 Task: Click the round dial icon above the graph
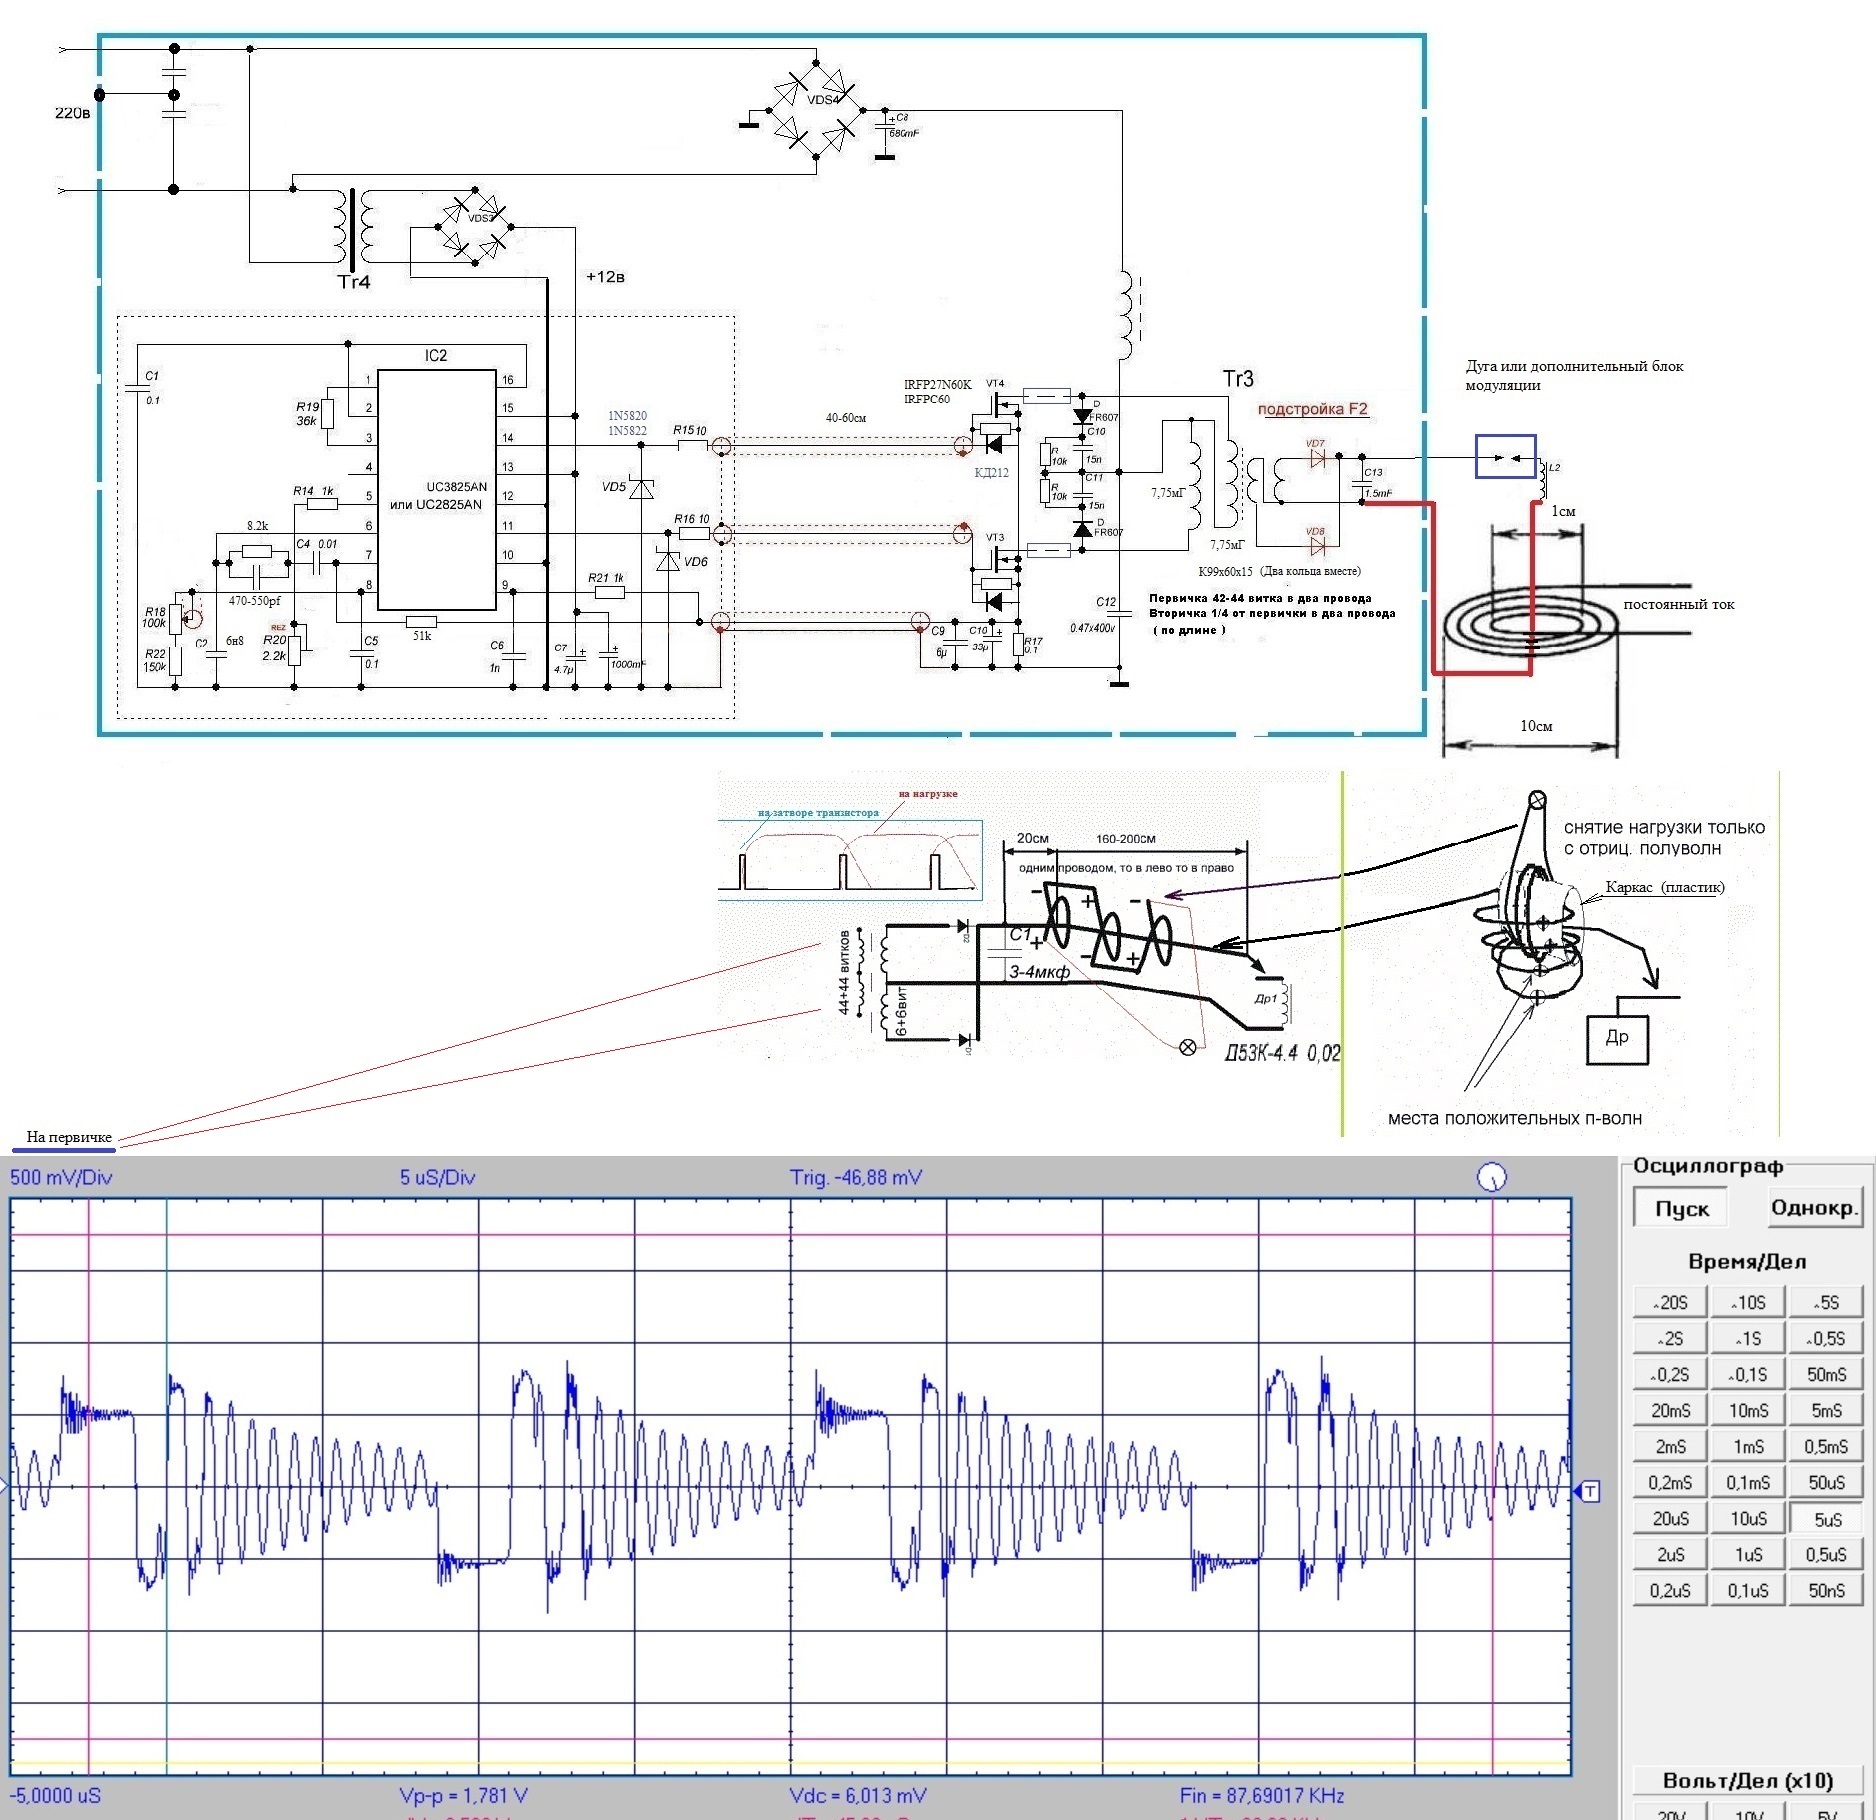(x=1491, y=1177)
